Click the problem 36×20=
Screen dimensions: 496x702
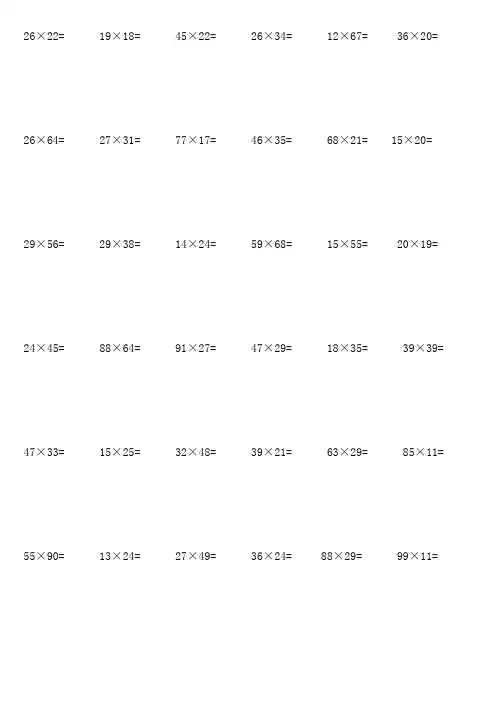[417, 36]
